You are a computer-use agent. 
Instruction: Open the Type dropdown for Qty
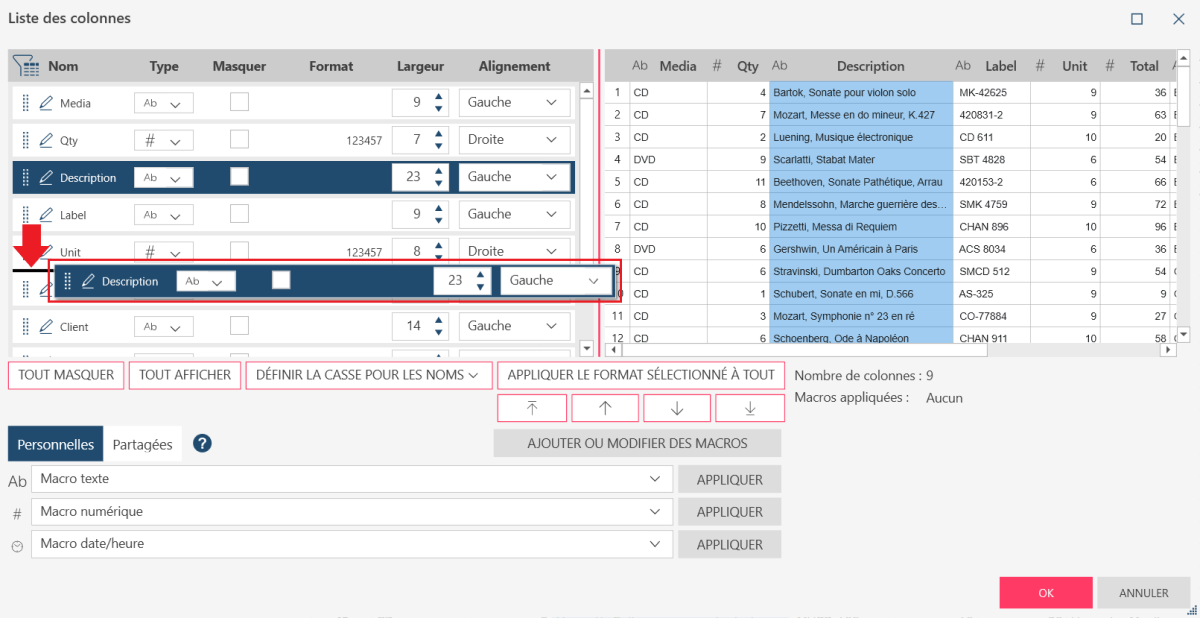164,141
